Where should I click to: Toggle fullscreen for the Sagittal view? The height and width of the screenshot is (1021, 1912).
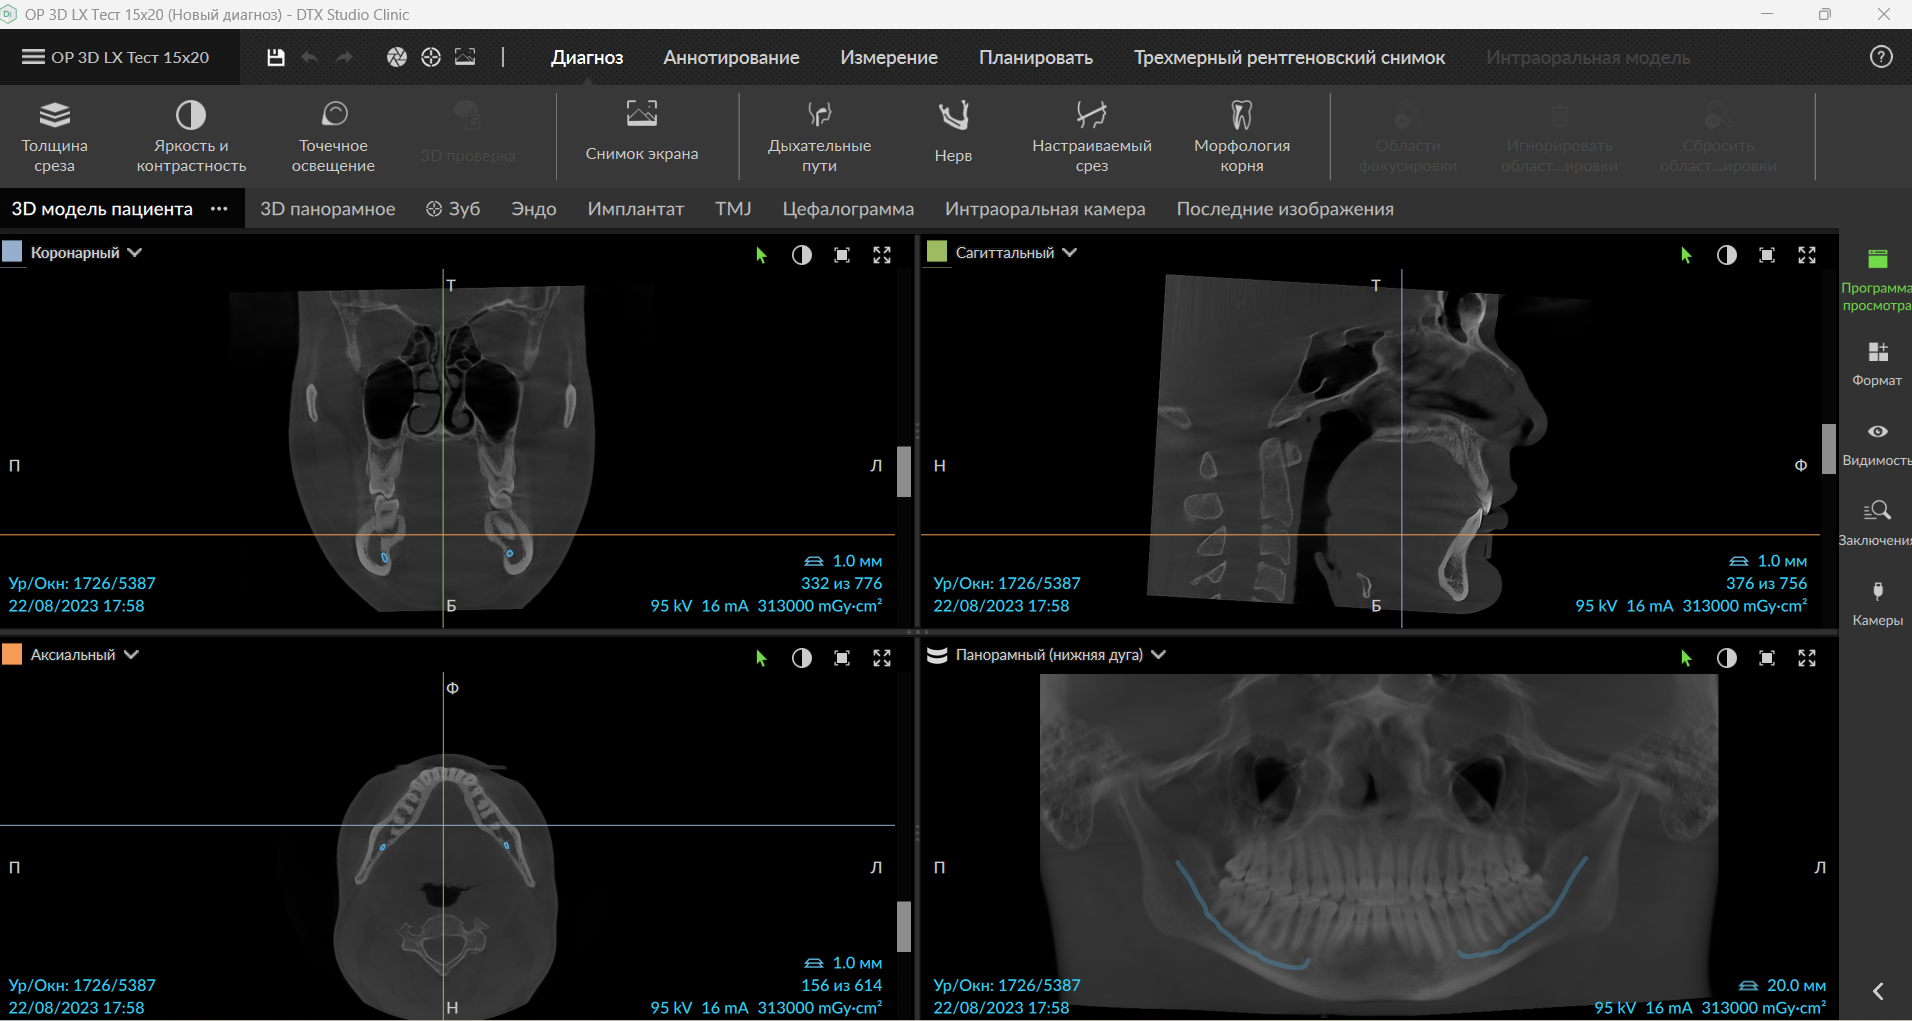[1806, 255]
